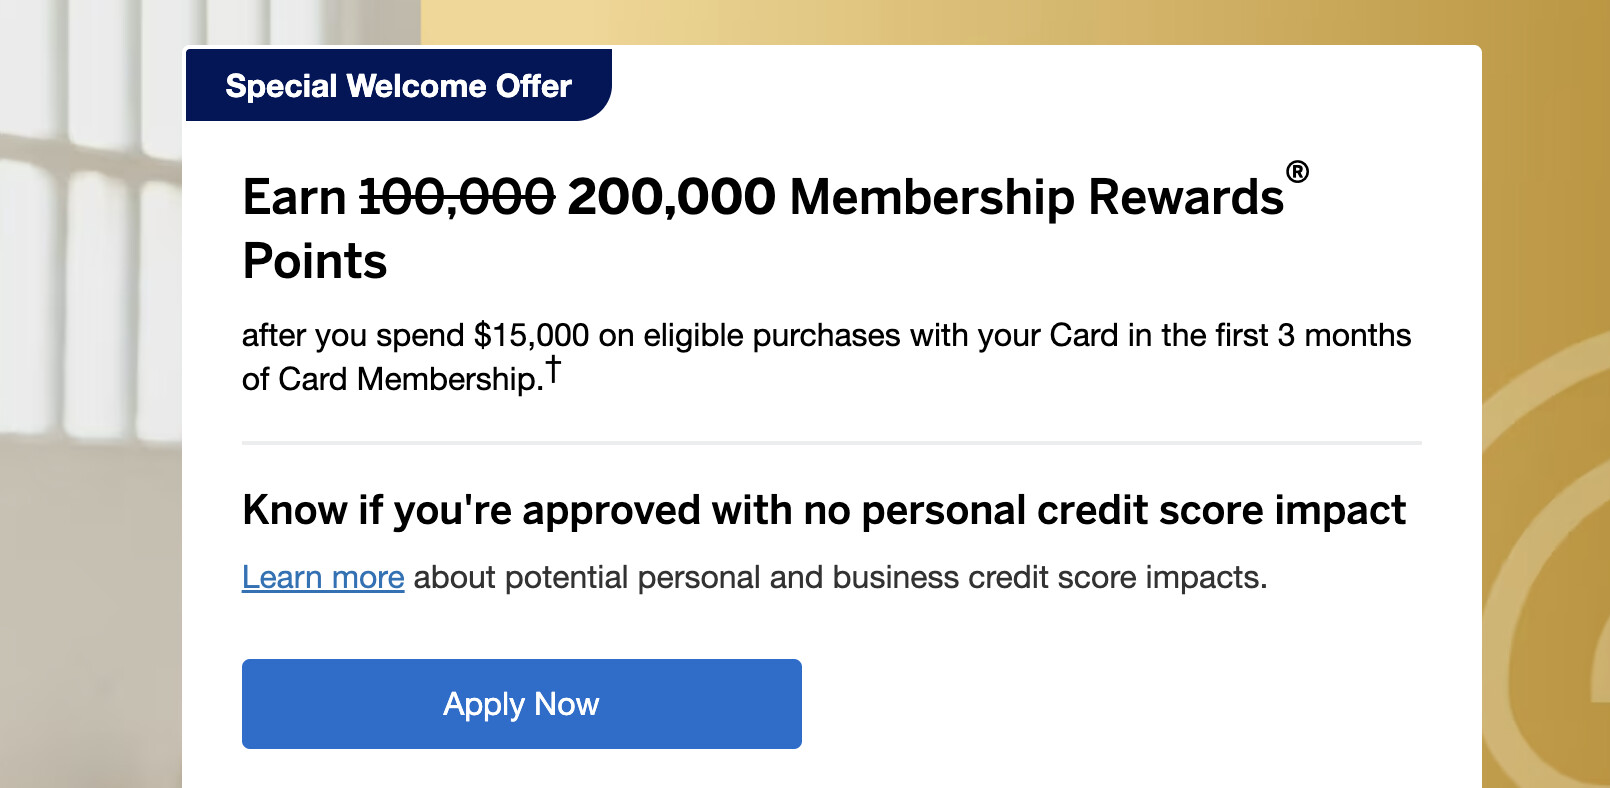The height and width of the screenshot is (788, 1610).
Task: Click the registered trademark symbol after Rewards
Action: 1297,172
